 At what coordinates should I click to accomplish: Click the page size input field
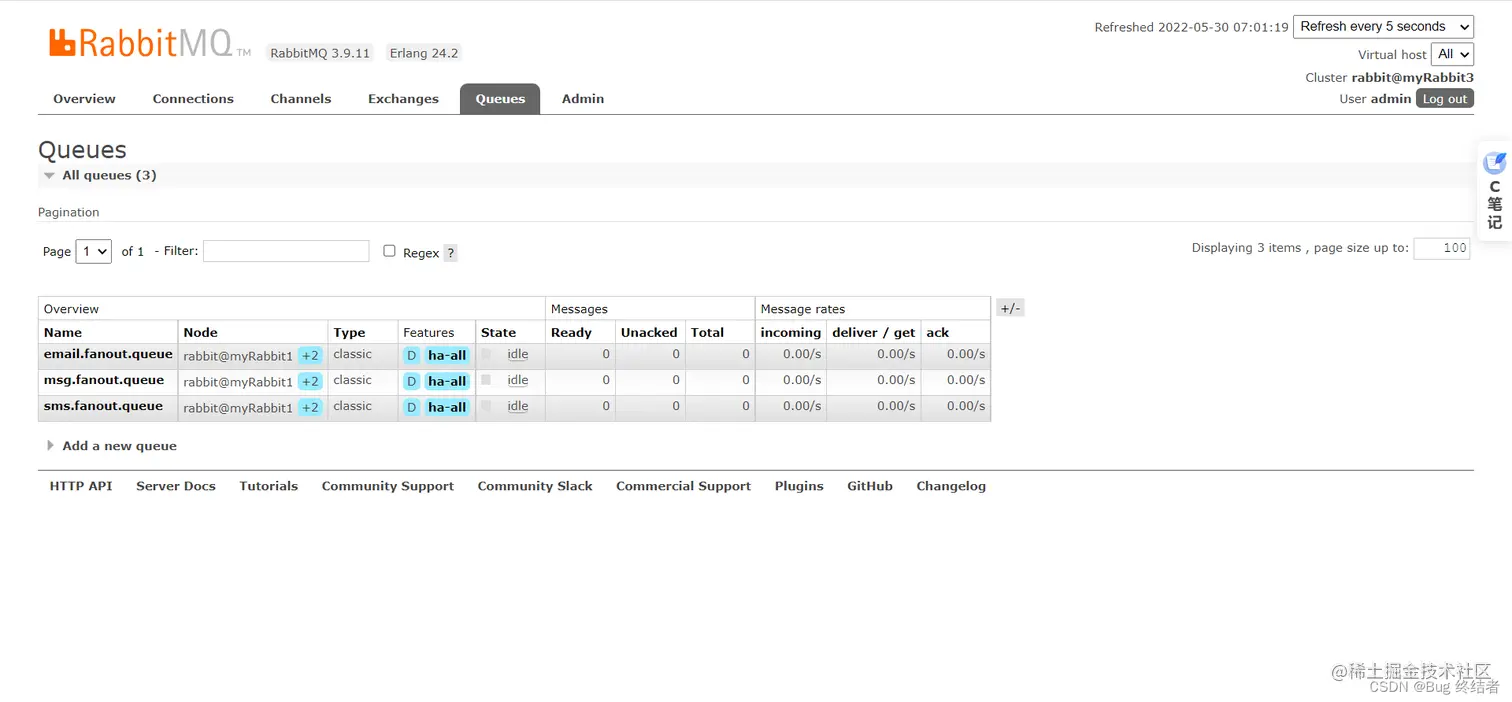[x=1441, y=248]
